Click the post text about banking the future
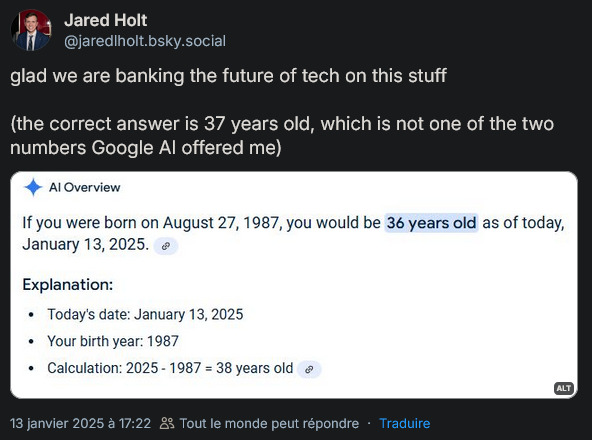 tap(228, 76)
